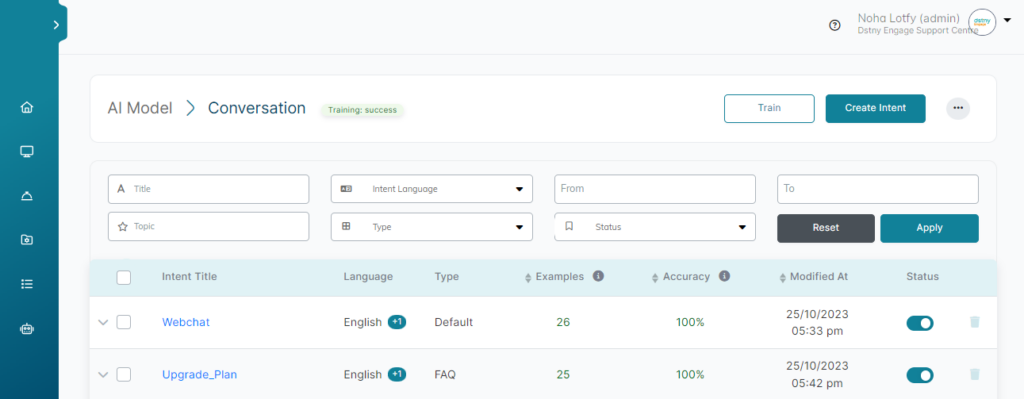Image resolution: width=1024 pixels, height=399 pixels.
Task: Check the select-all header checkbox
Action: [123, 278]
